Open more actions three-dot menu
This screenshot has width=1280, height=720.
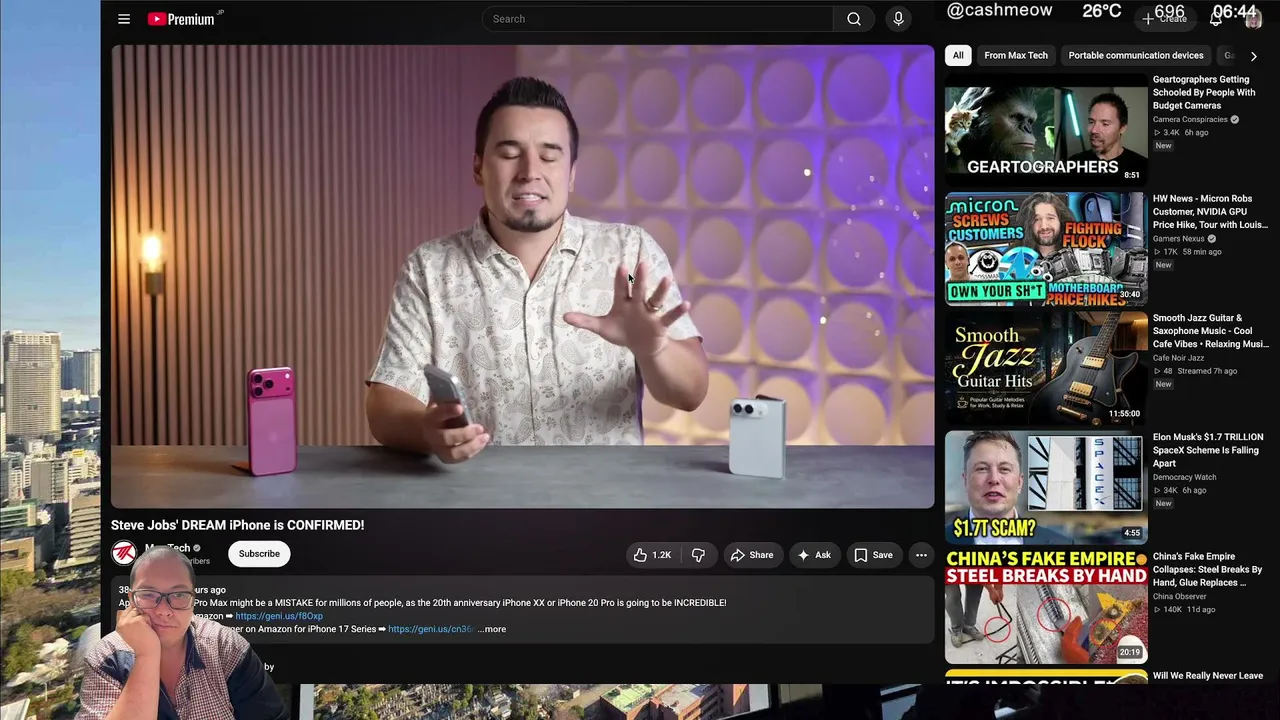click(921, 555)
